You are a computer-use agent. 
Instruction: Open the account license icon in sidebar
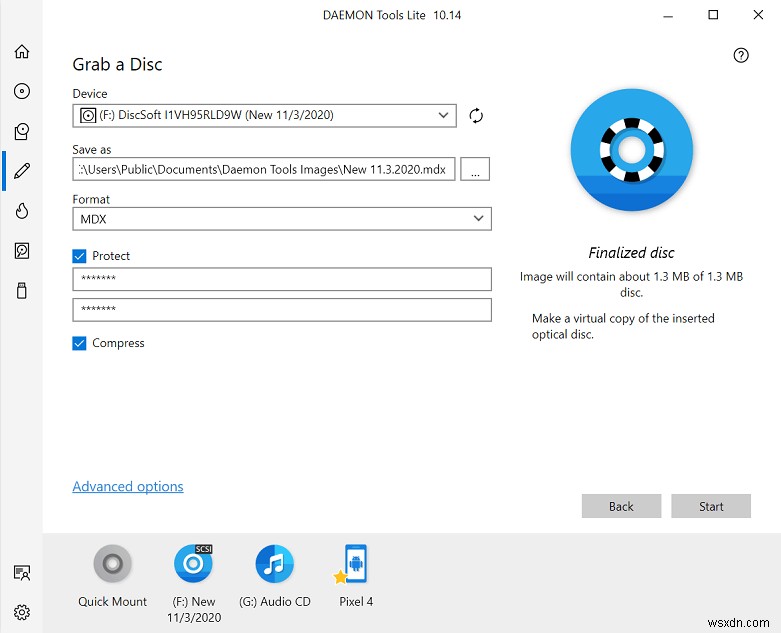pyautogui.click(x=22, y=573)
